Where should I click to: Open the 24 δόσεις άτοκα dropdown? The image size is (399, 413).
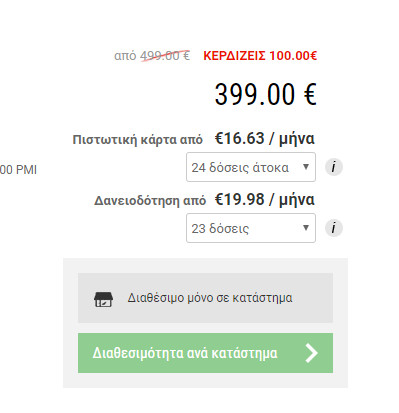click(251, 167)
